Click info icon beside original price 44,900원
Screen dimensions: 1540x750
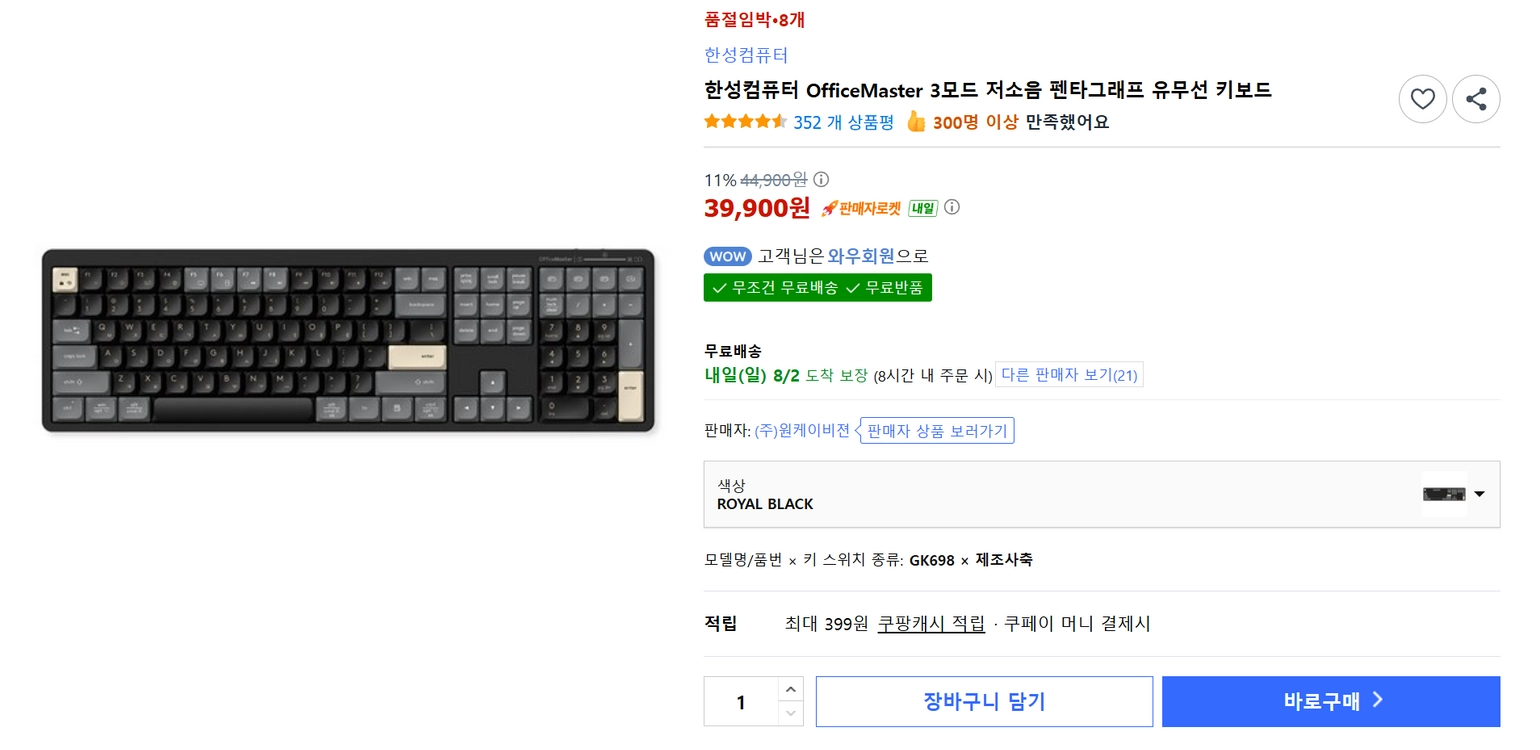tap(821, 180)
